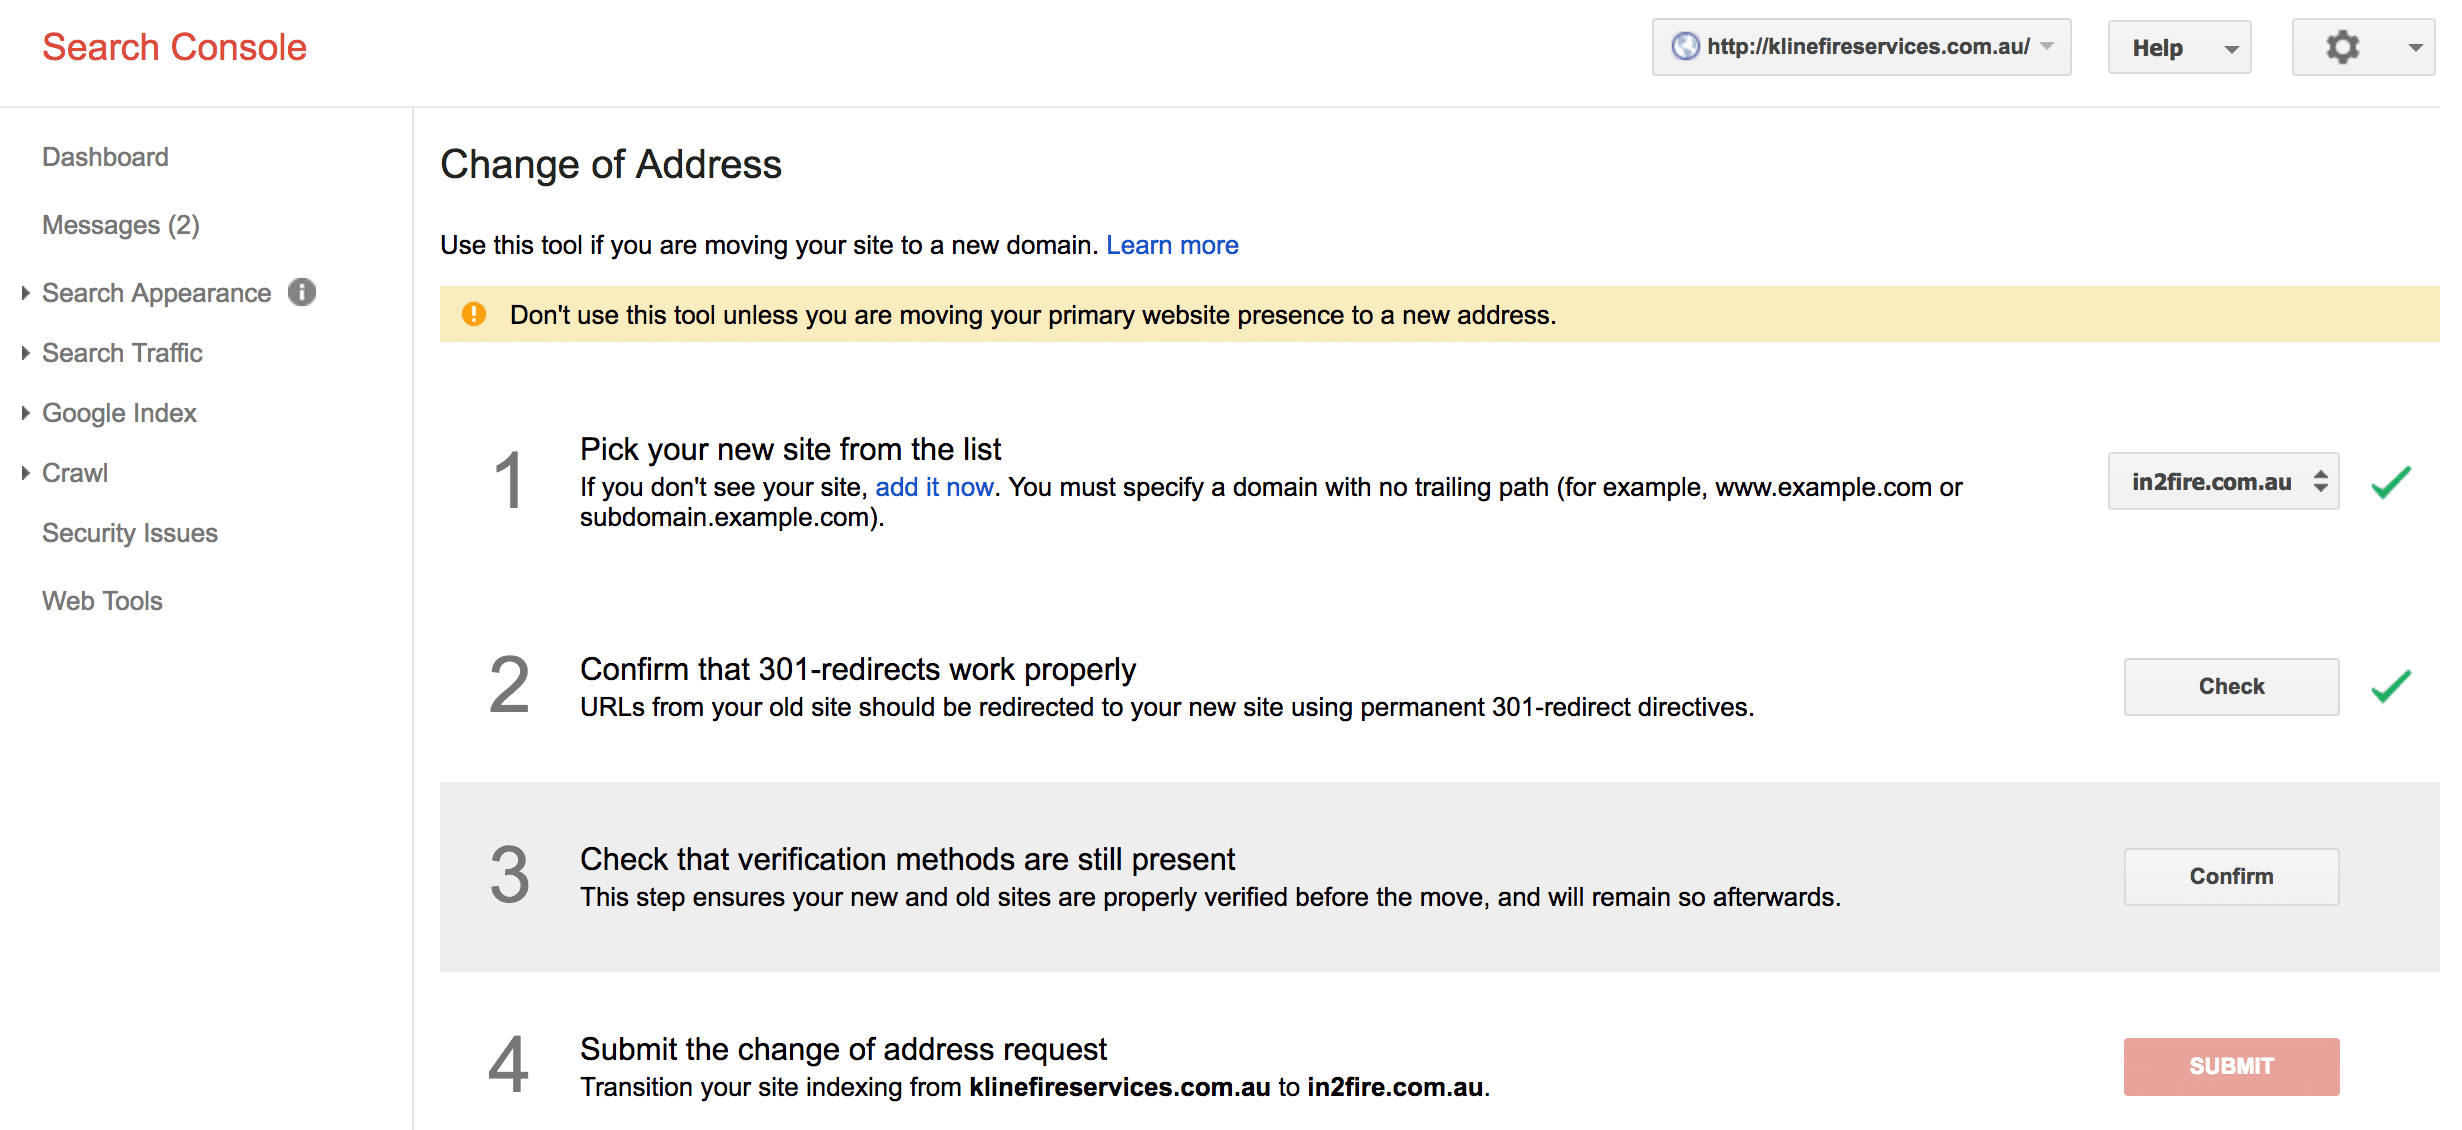Click the Check button for 301-redirects

click(x=2231, y=686)
